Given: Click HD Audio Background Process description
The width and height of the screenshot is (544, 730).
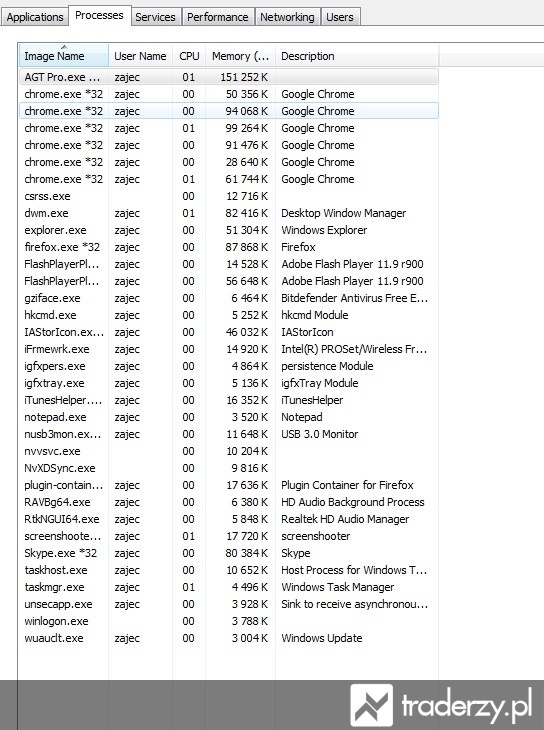Looking at the screenshot, I should [x=353, y=502].
